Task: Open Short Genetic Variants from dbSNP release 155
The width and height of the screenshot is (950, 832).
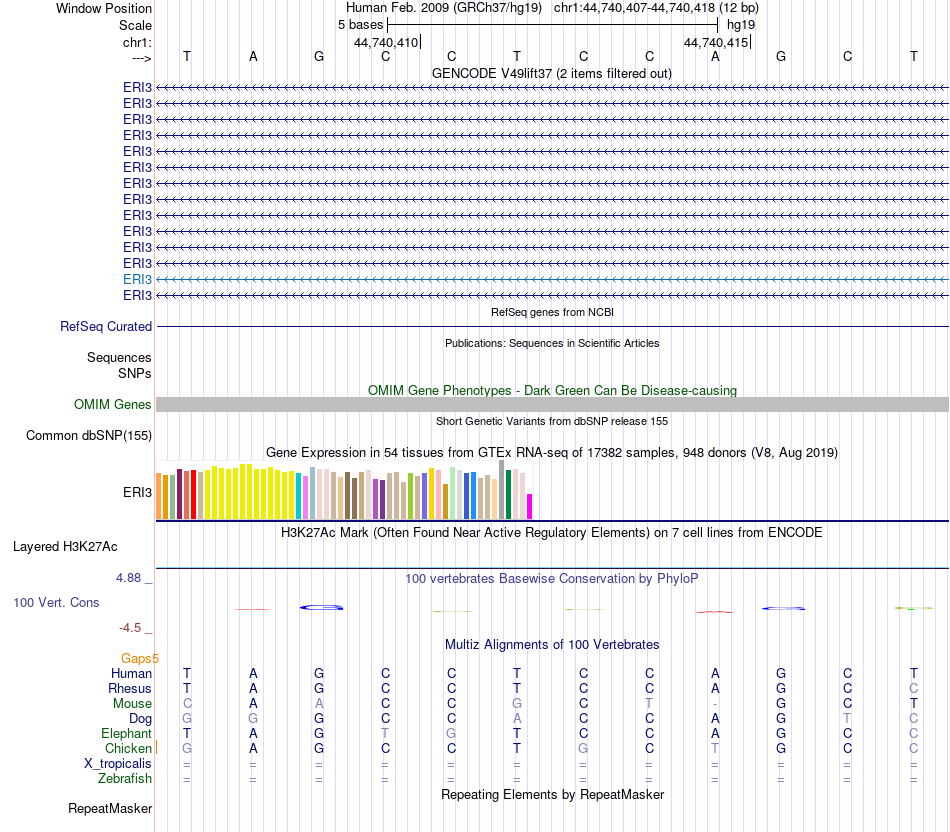Action: coord(552,421)
